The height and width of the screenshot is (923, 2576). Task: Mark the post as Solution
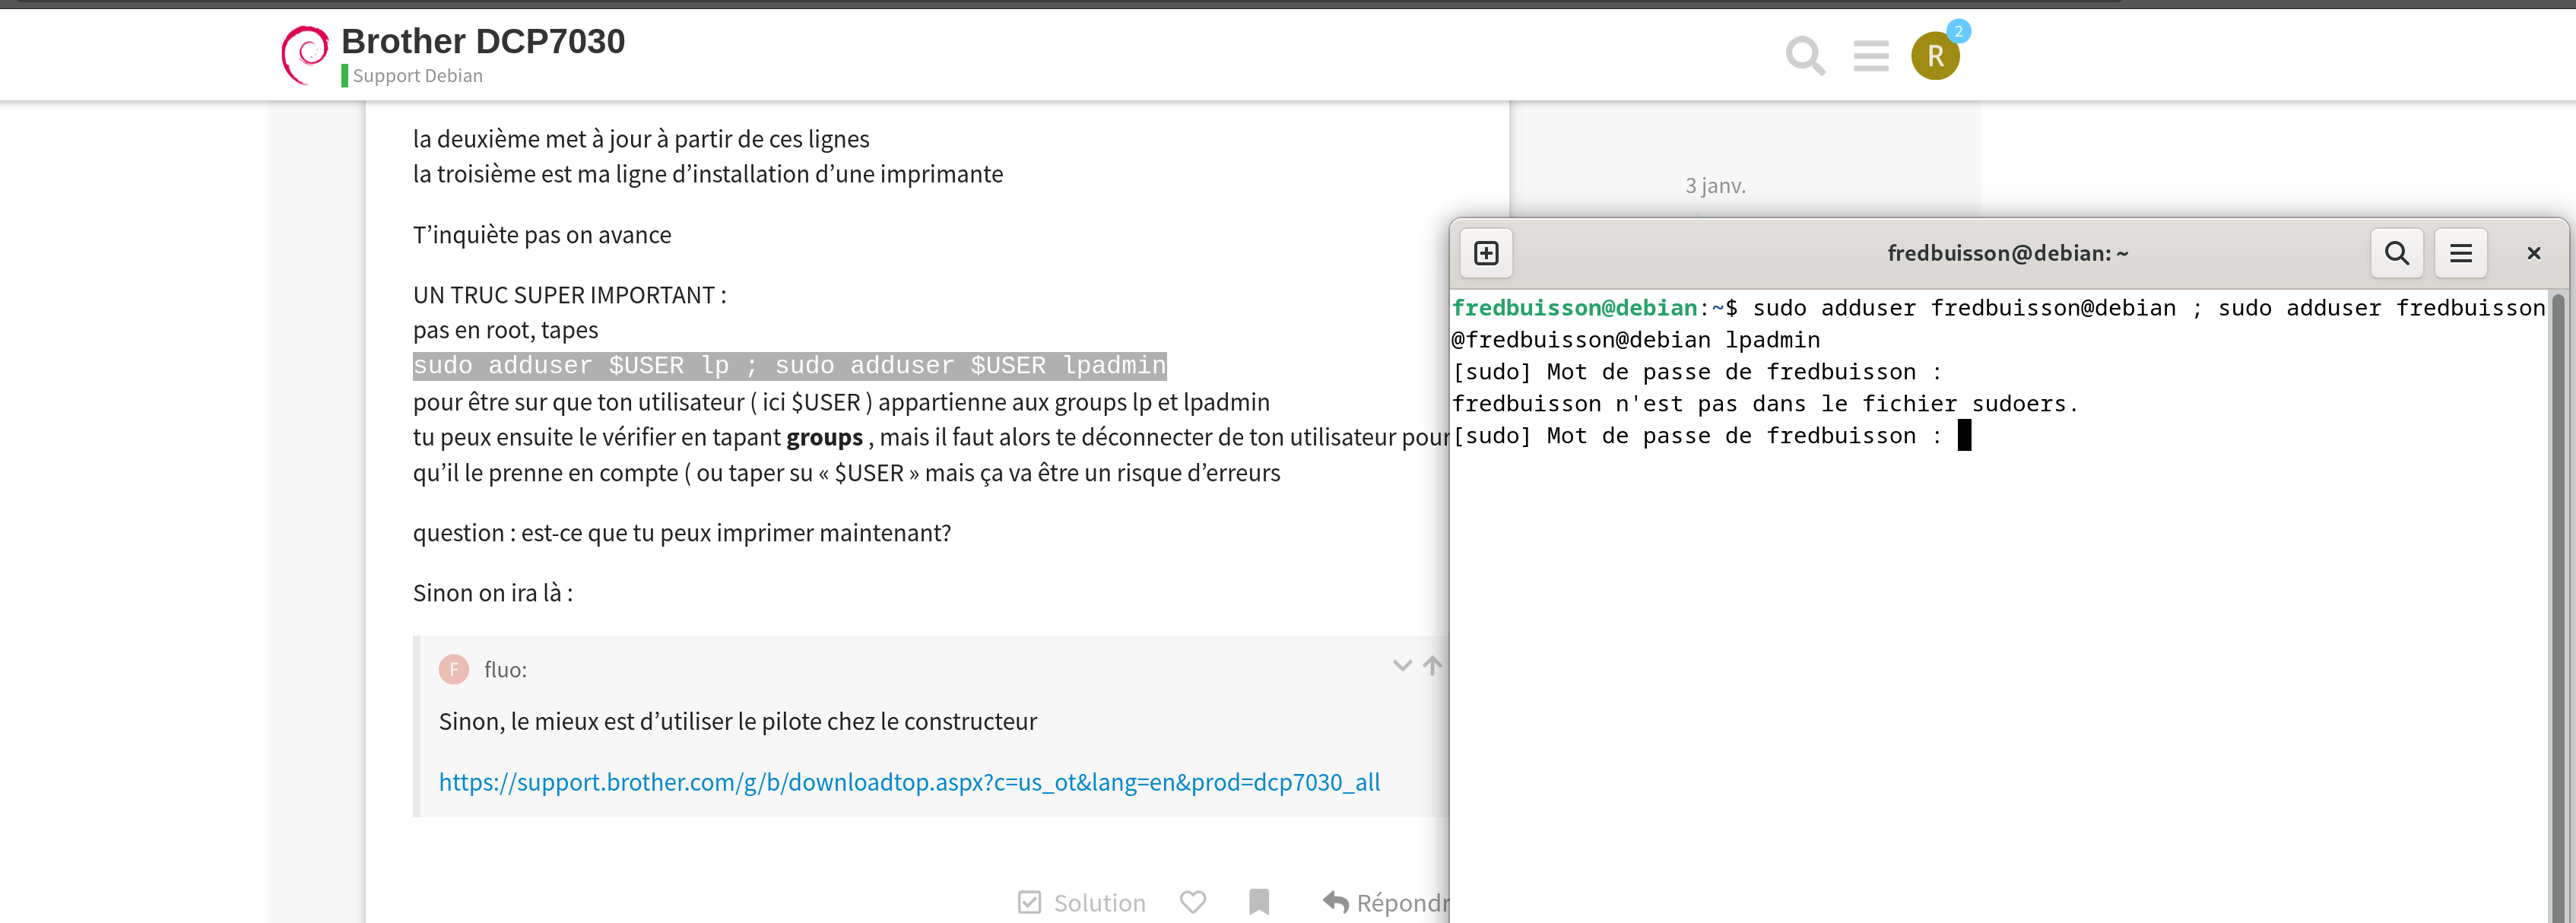pyautogui.click(x=1082, y=902)
